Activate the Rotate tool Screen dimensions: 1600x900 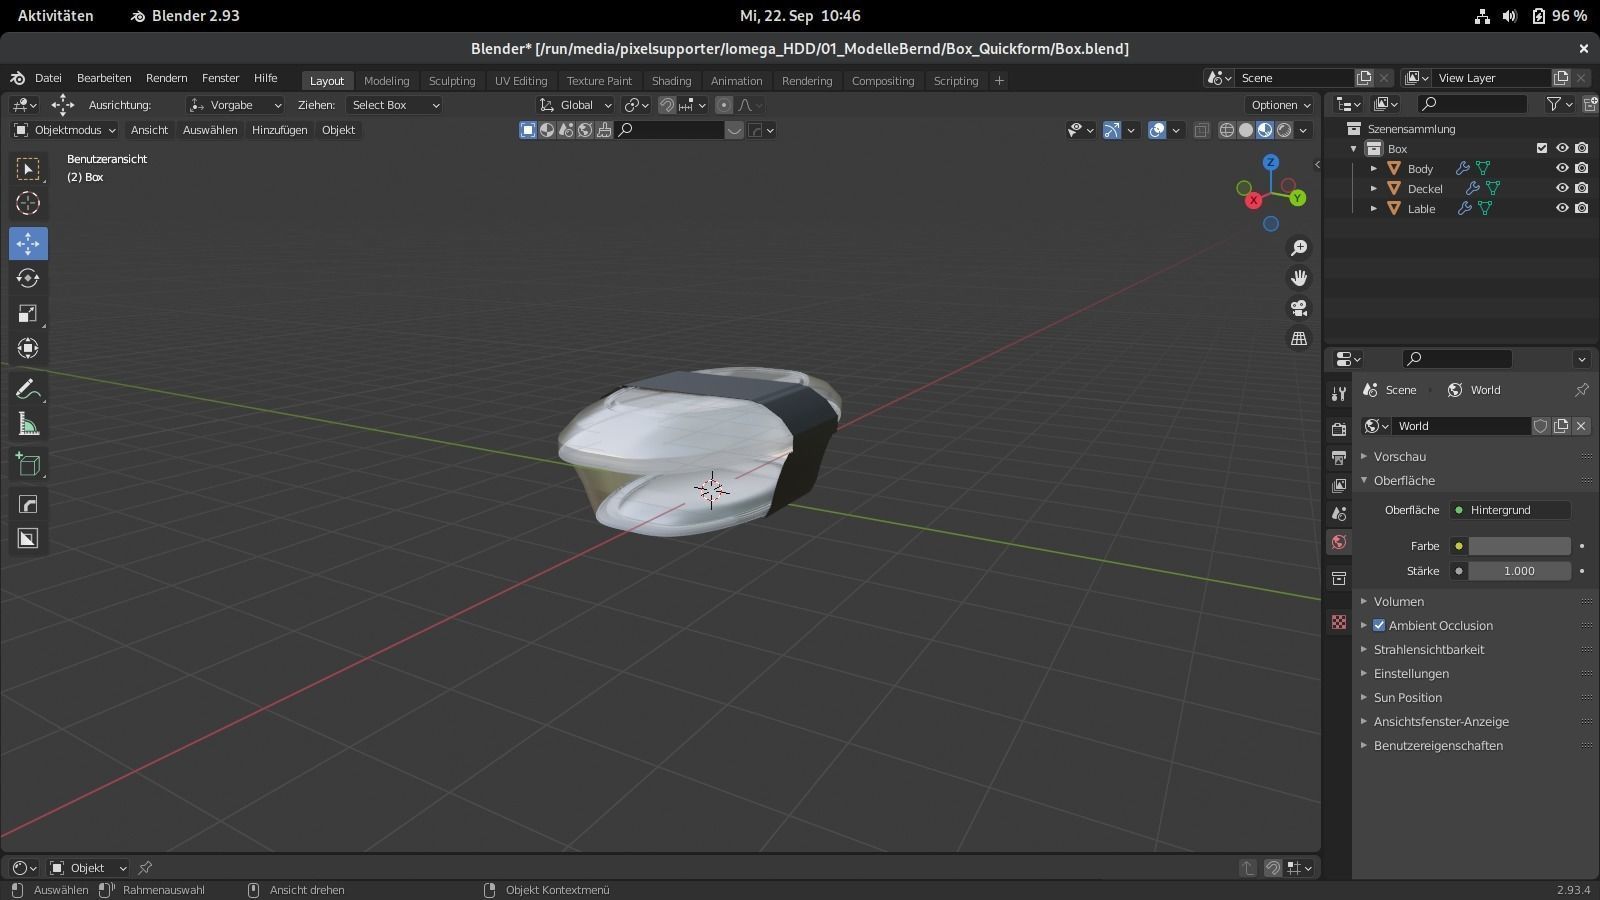(x=28, y=278)
